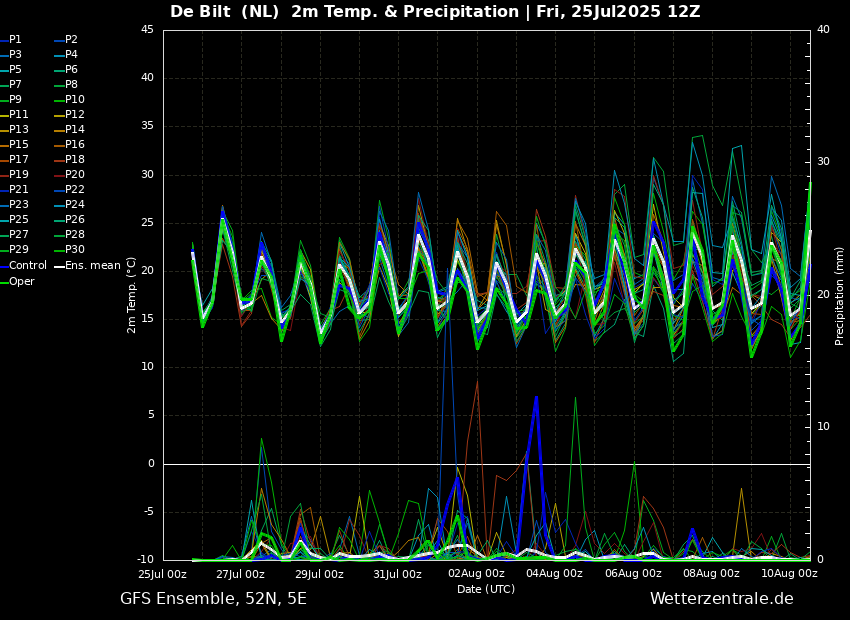Screen dimensions: 850x620
Task: Select the P1 legend entry
Action: pos(15,40)
